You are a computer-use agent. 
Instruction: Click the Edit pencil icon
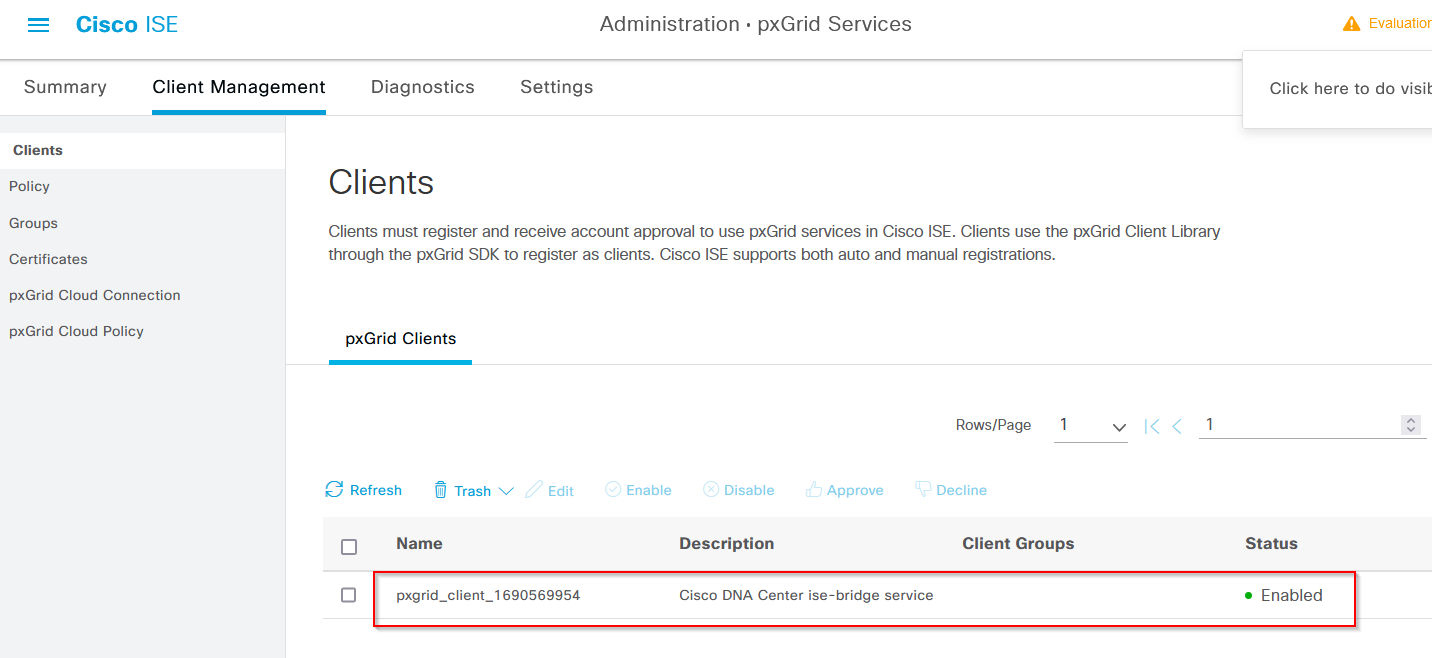tap(534, 489)
